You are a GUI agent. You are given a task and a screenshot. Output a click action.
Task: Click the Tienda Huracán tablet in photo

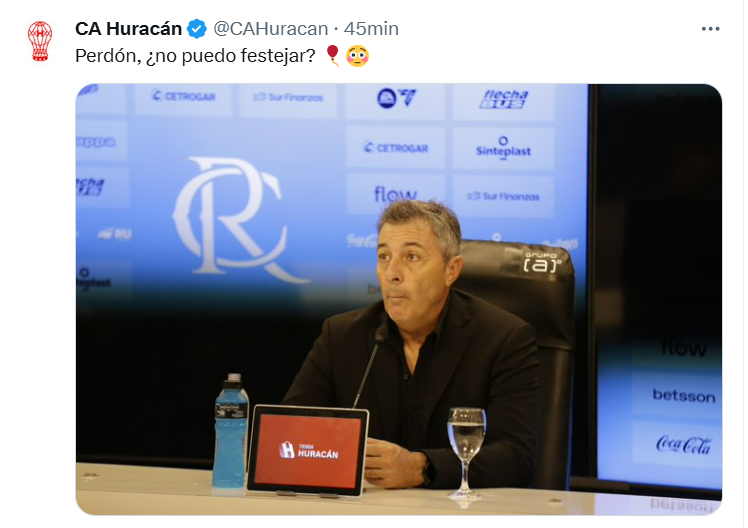308,450
